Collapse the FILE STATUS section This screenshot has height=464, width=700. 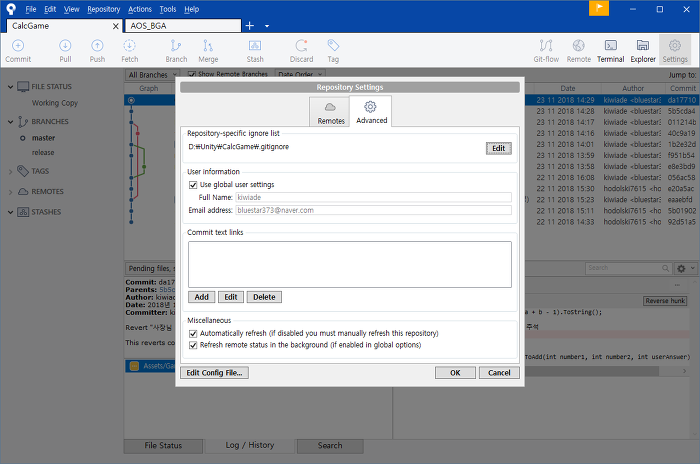(x=10, y=87)
